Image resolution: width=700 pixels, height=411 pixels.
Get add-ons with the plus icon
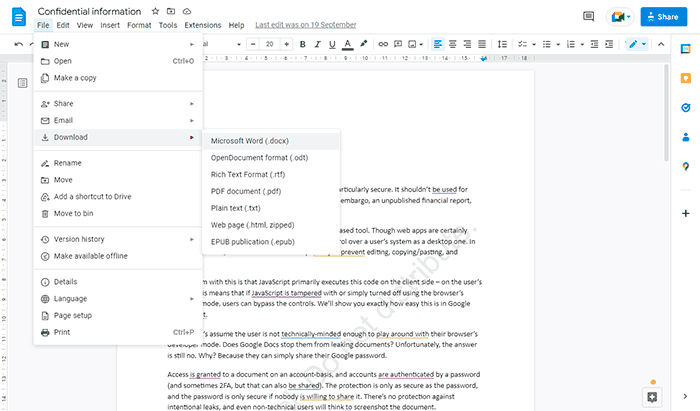686,213
